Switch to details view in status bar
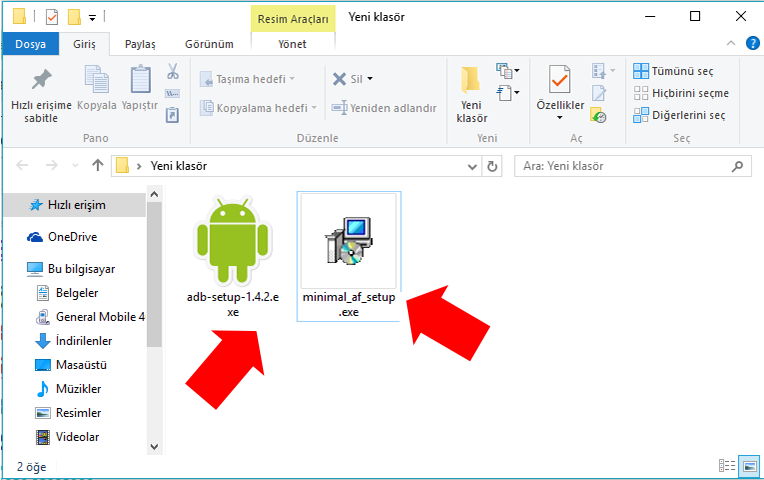This screenshot has height=480, width=764. tap(727, 466)
